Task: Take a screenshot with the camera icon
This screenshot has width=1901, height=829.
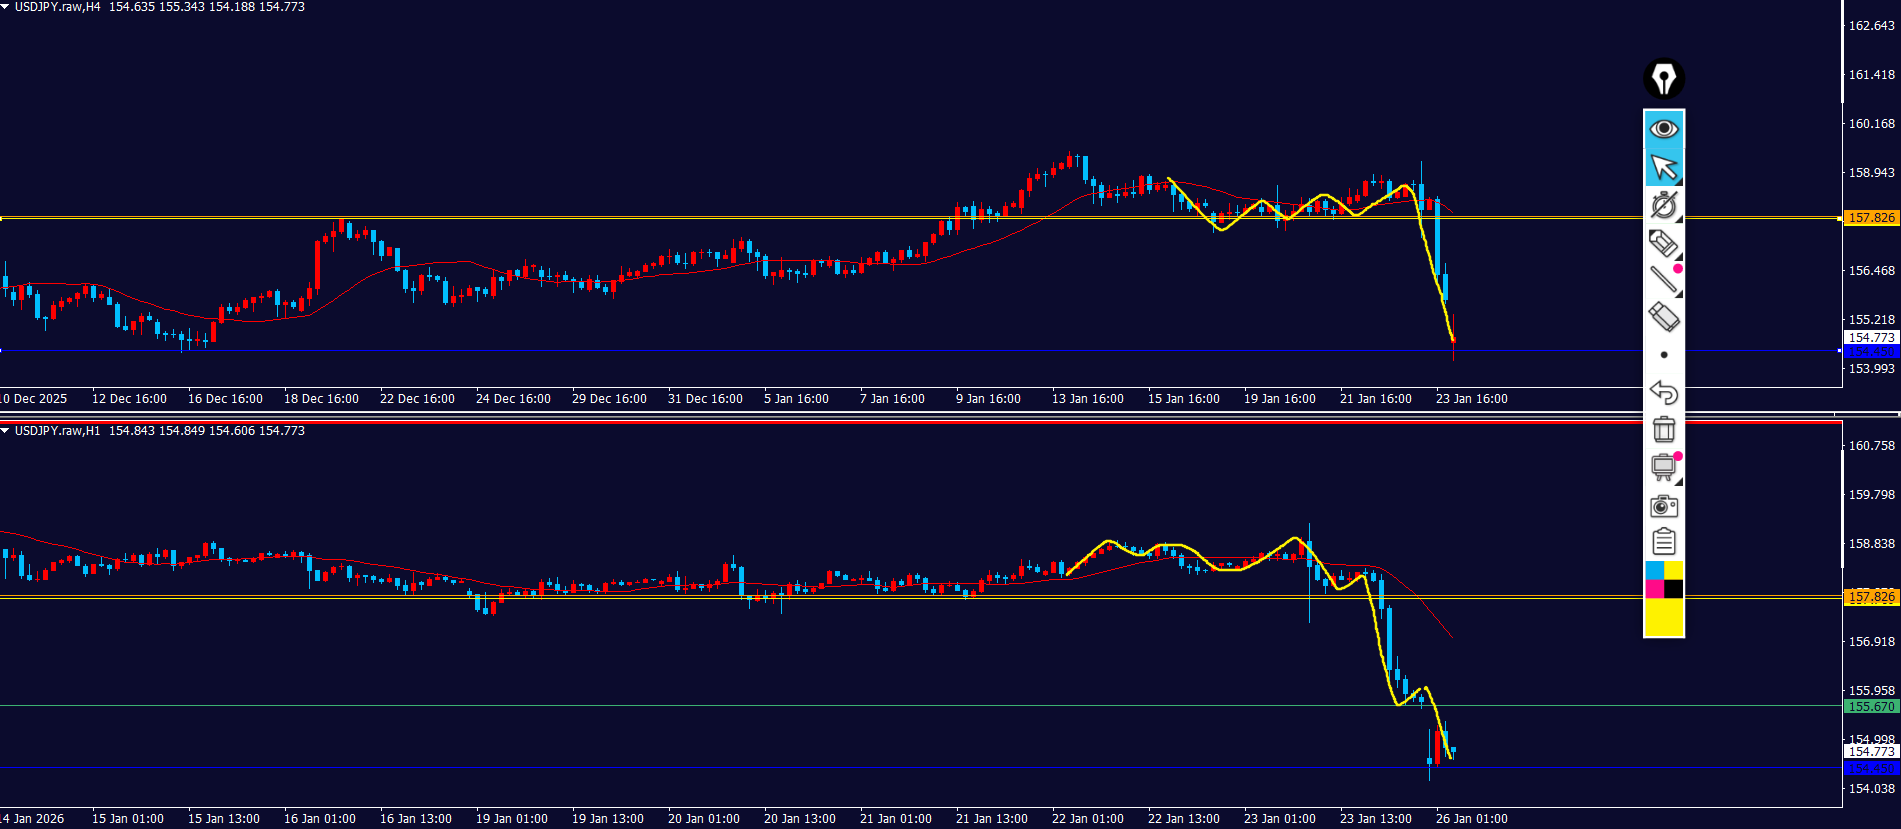Action: (x=1664, y=506)
